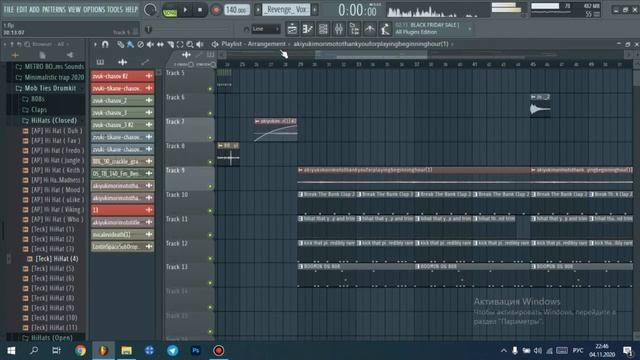Toggle the Track 7 mute light

click(x=210, y=138)
